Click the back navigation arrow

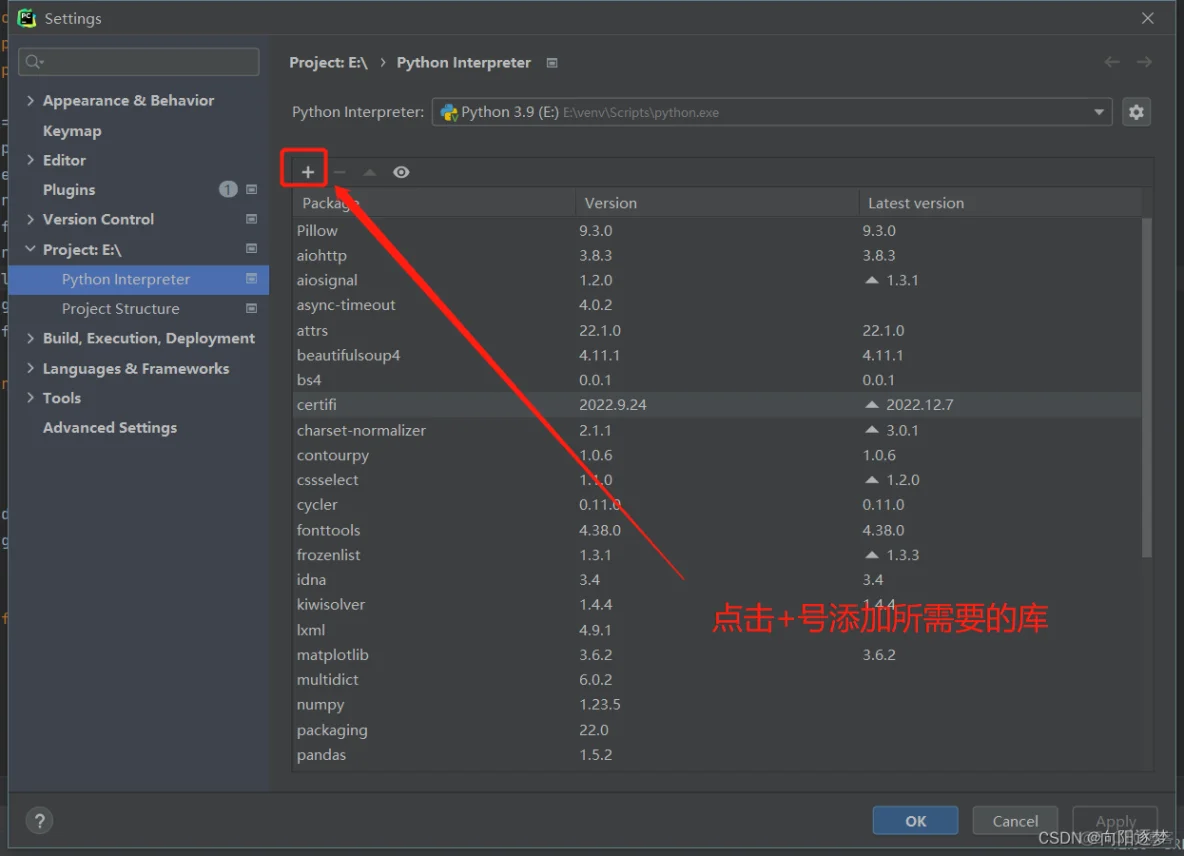[x=1112, y=62]
